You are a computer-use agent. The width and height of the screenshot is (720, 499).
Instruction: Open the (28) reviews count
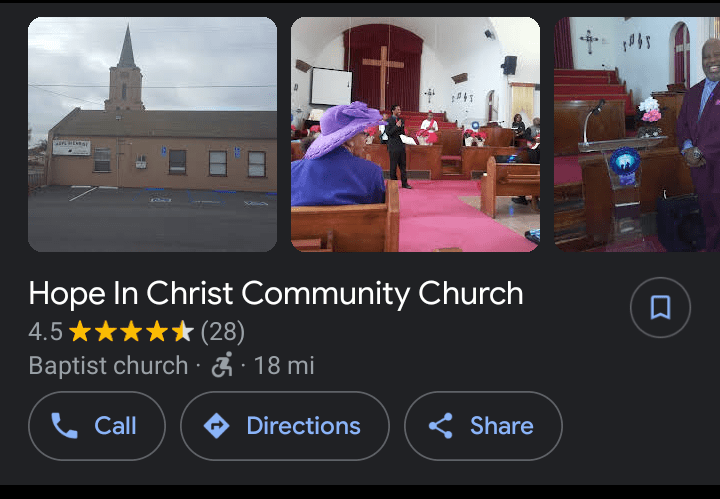(x=223, y=331)
